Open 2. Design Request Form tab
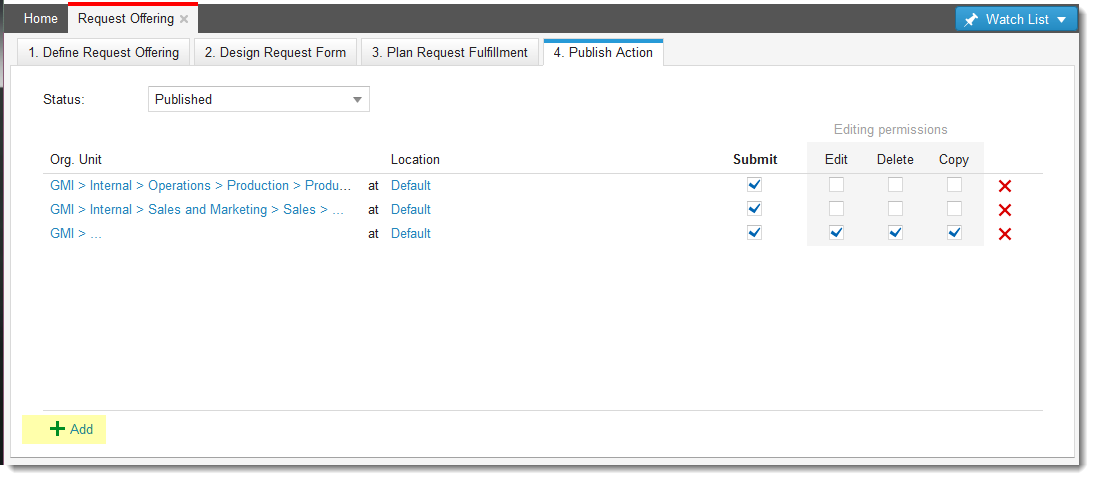1094x480 pixels. [276, 52]
